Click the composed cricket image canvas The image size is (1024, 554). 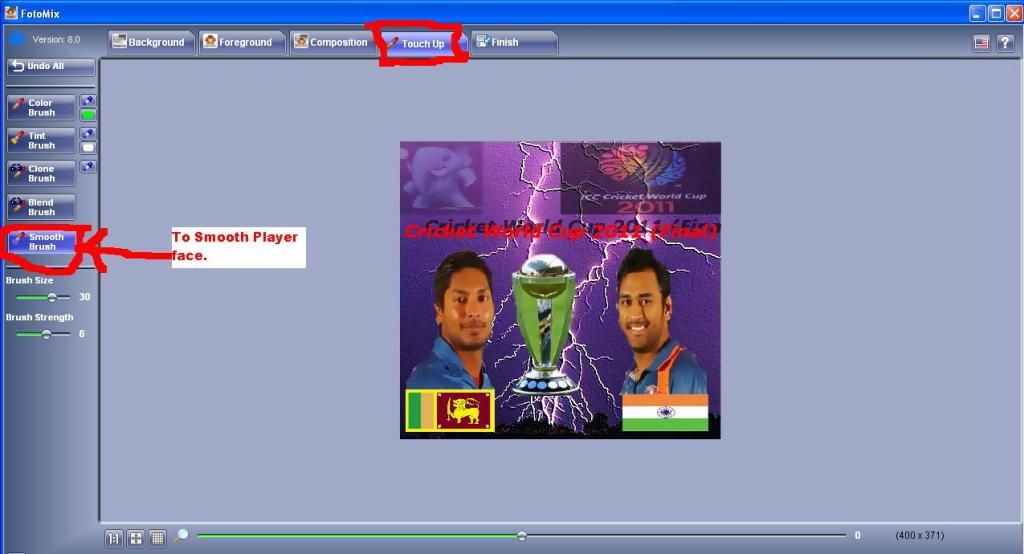560,290
